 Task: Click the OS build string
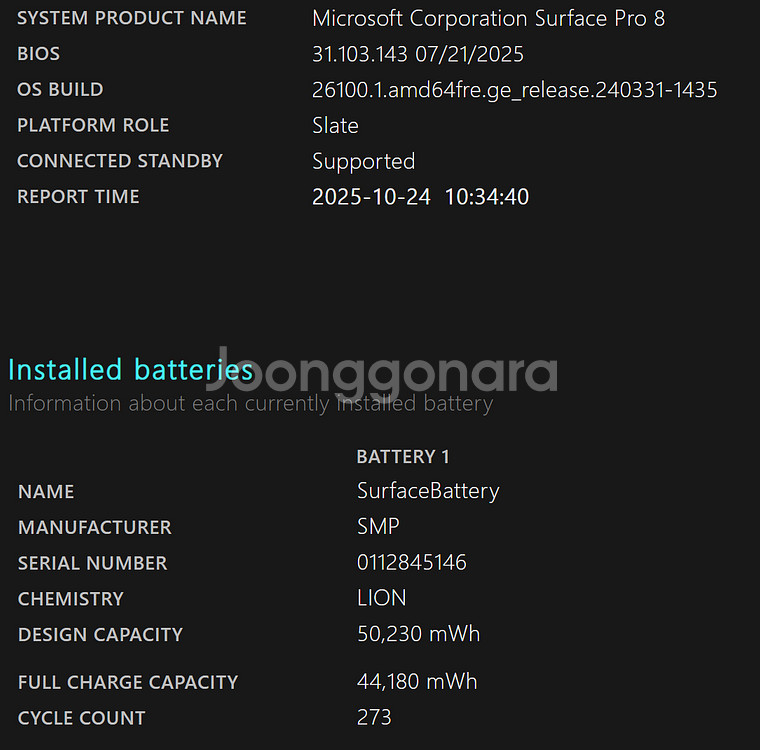(x=514, y=90)
